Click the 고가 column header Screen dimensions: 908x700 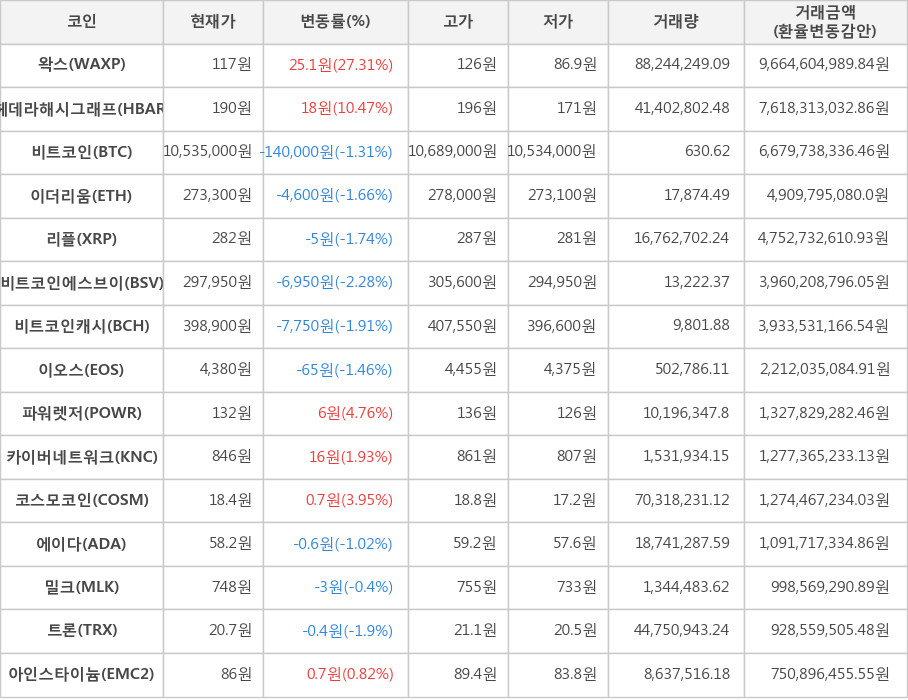[x=458, y=22]
